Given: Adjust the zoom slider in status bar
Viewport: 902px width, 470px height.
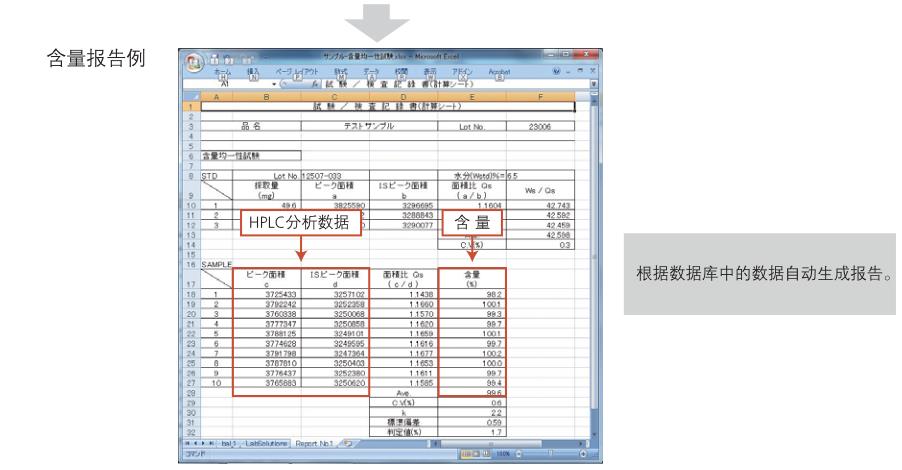Looking at the screenshot, I should (x=551, y=454).
